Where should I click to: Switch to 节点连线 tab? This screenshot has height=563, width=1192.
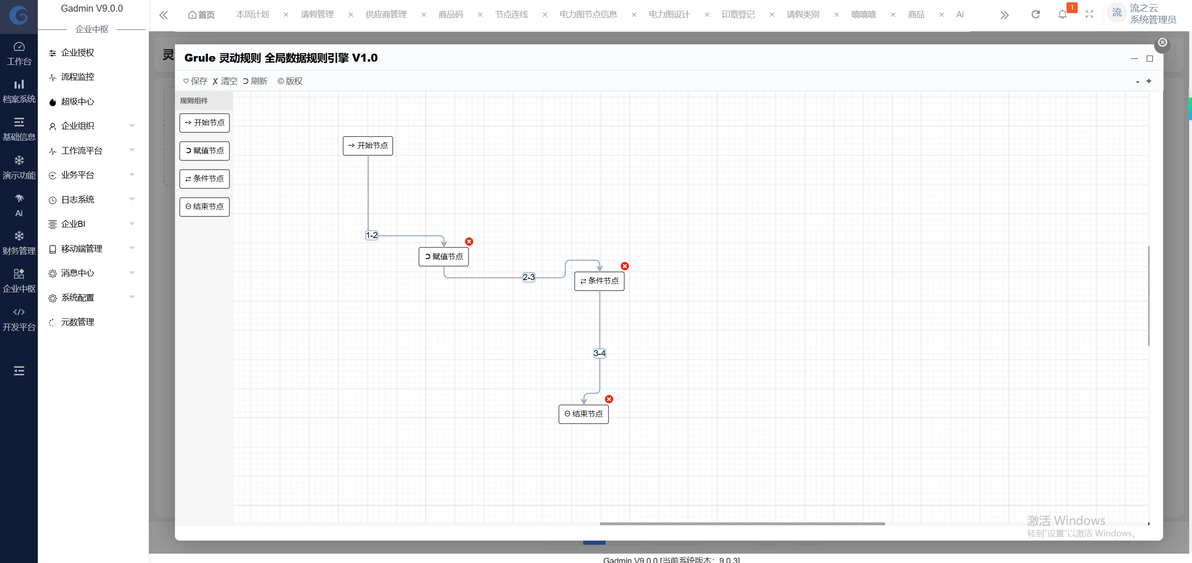click(x=512, y=14)
